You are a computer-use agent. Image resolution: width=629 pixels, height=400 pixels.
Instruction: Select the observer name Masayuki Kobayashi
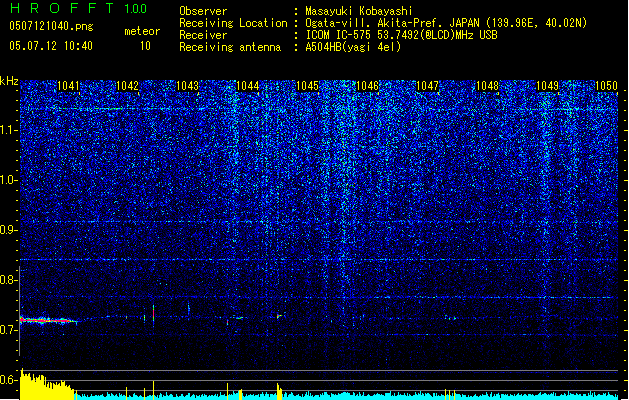pyautogui.click(x=359, y=11)
